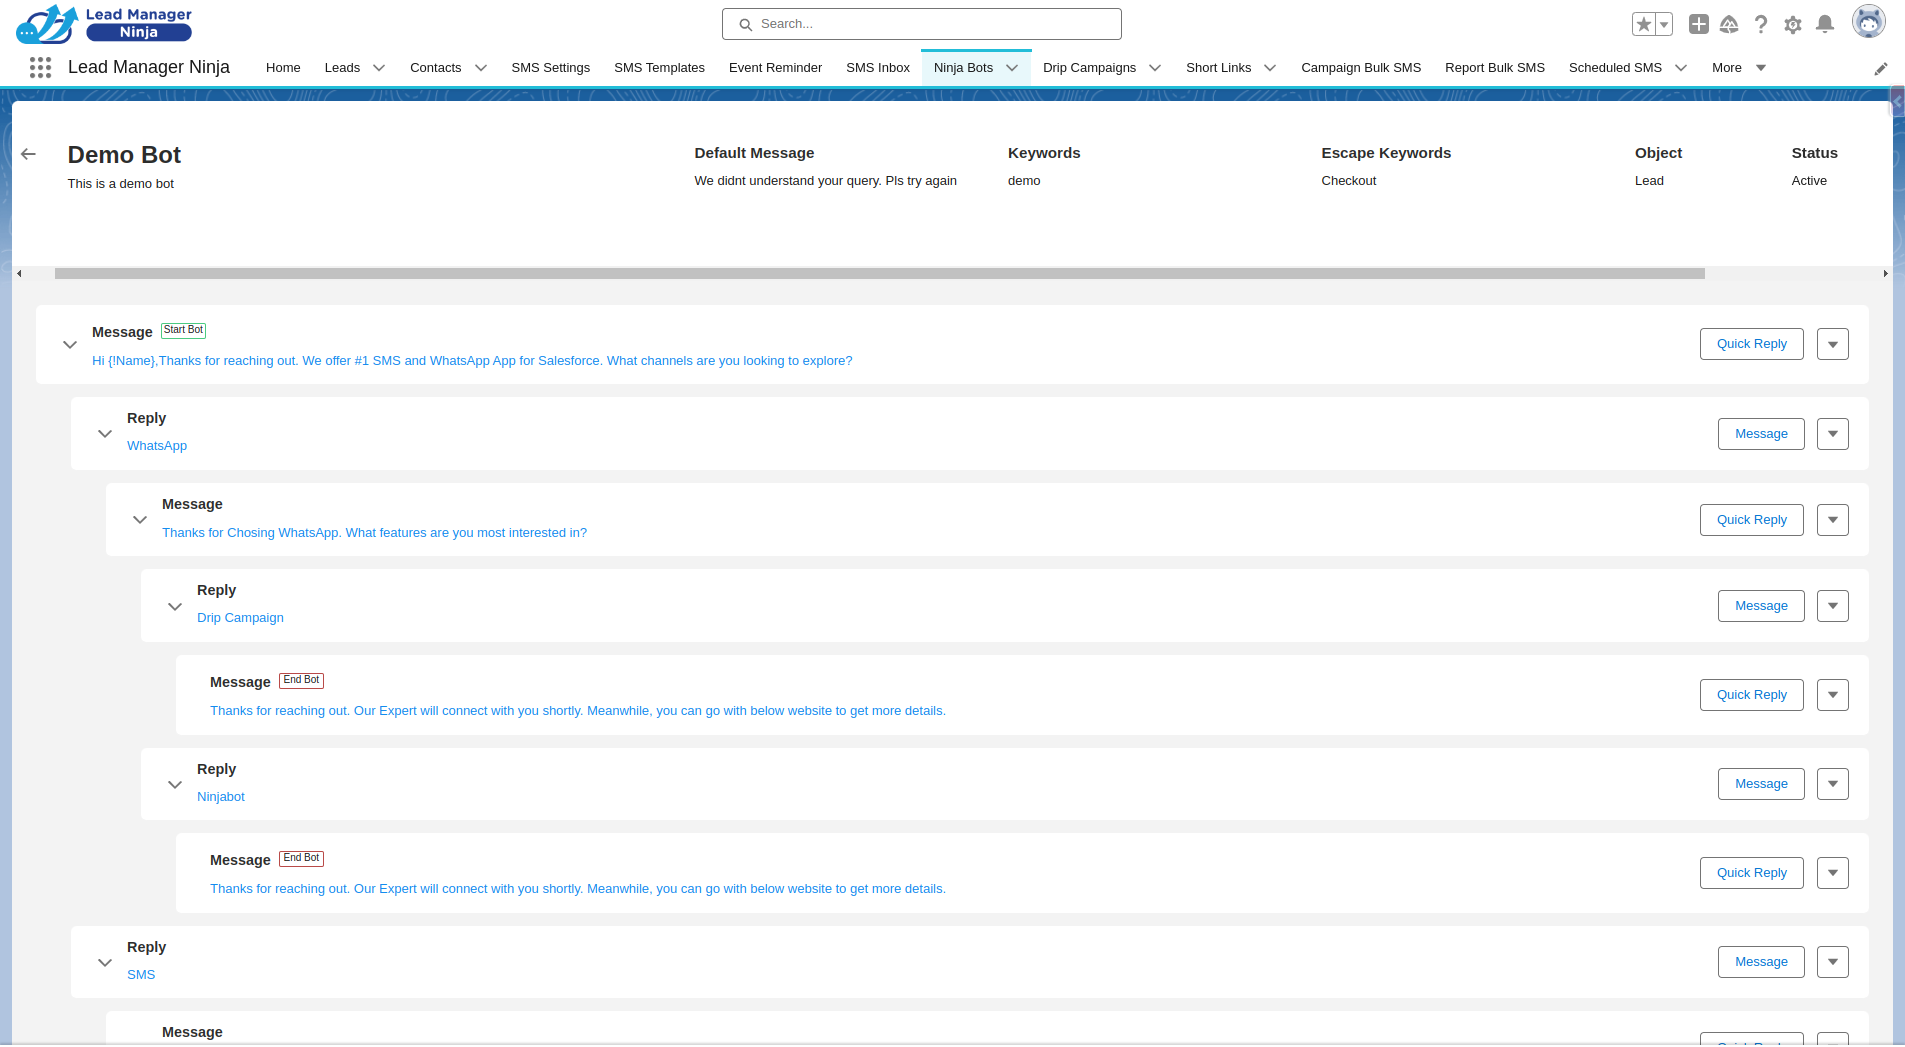The height and width of the screenshot is (1047, 1905).
Task: Click Message button for Drip Campaign reply
Action: tap(1761, 606)
